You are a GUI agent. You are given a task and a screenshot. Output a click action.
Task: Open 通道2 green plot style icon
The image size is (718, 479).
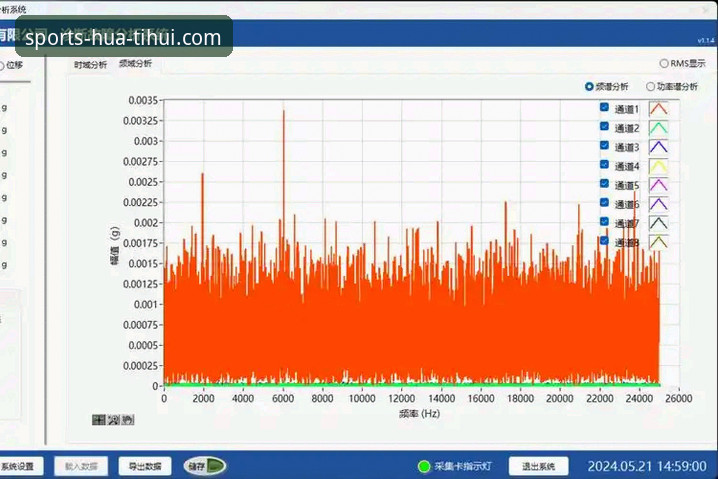[658, 128]
